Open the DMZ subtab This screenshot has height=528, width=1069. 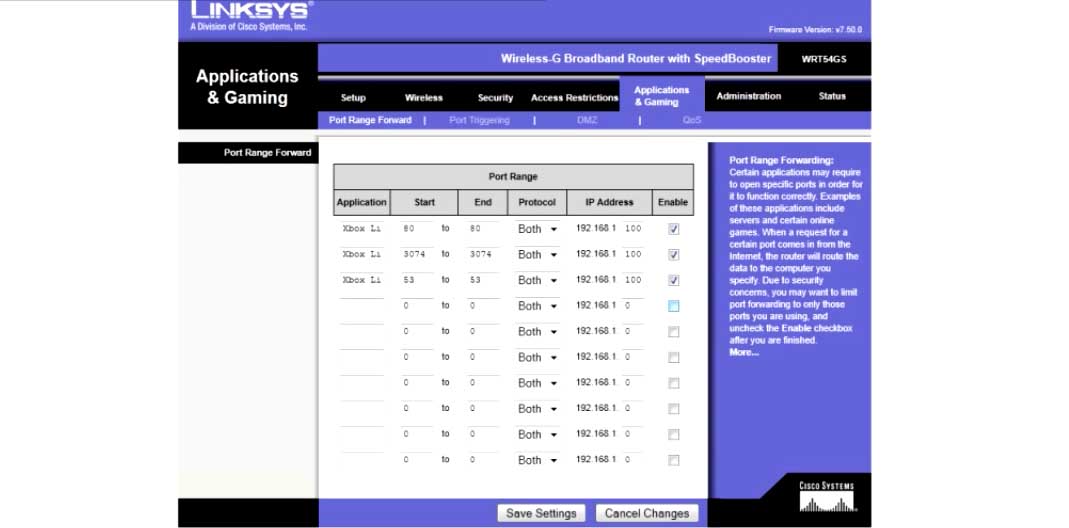tap(586, 120)
